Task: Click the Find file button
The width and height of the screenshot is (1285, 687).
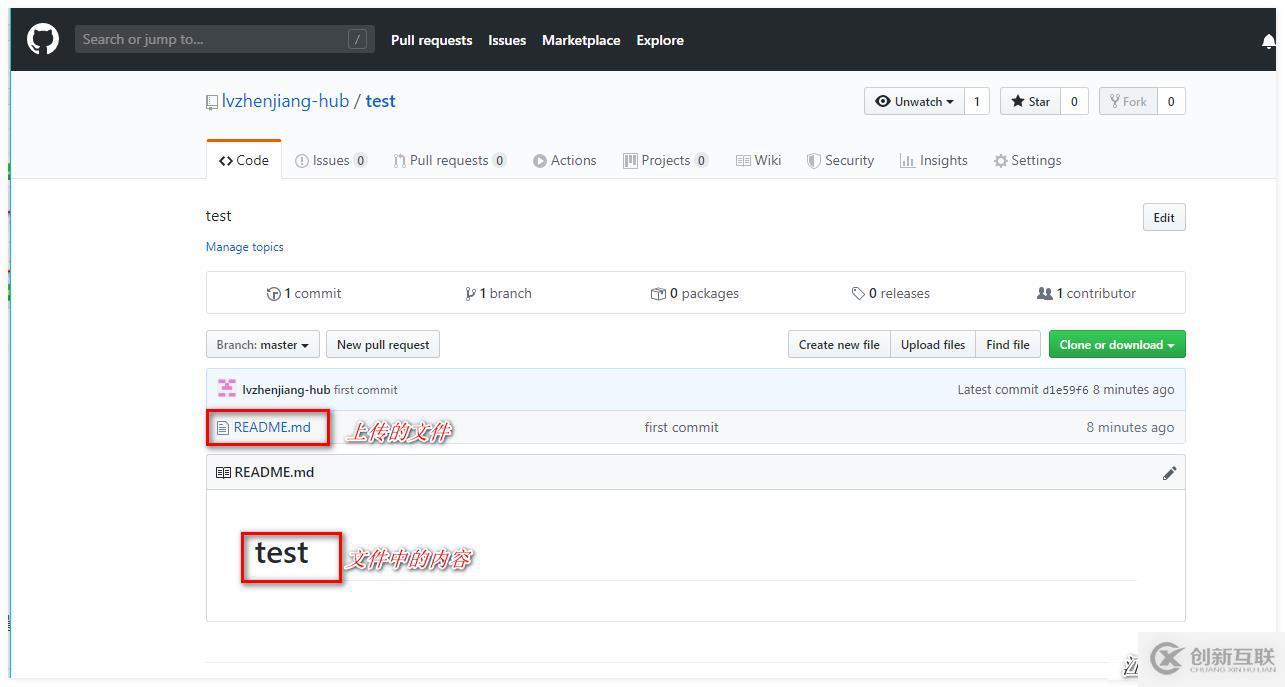Action: click(x=1008, y=345)
